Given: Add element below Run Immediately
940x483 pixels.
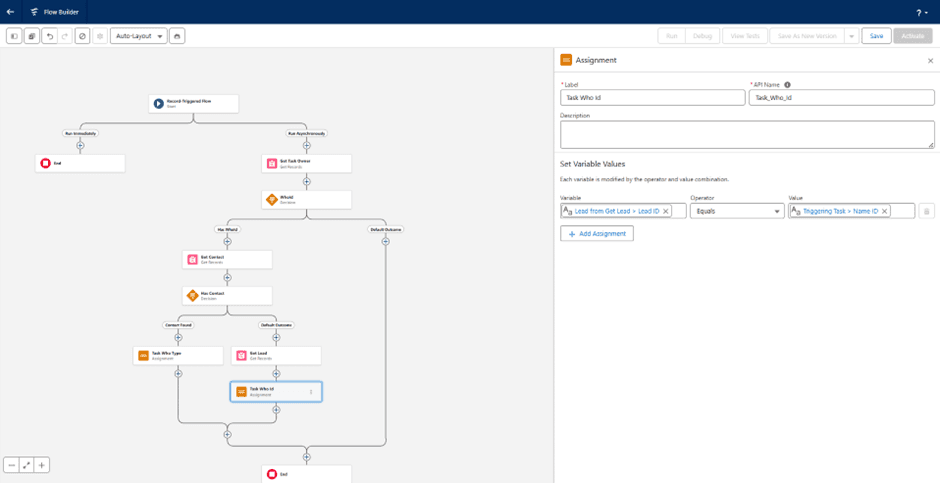Looking at the screenshot, I should point(80,145).
